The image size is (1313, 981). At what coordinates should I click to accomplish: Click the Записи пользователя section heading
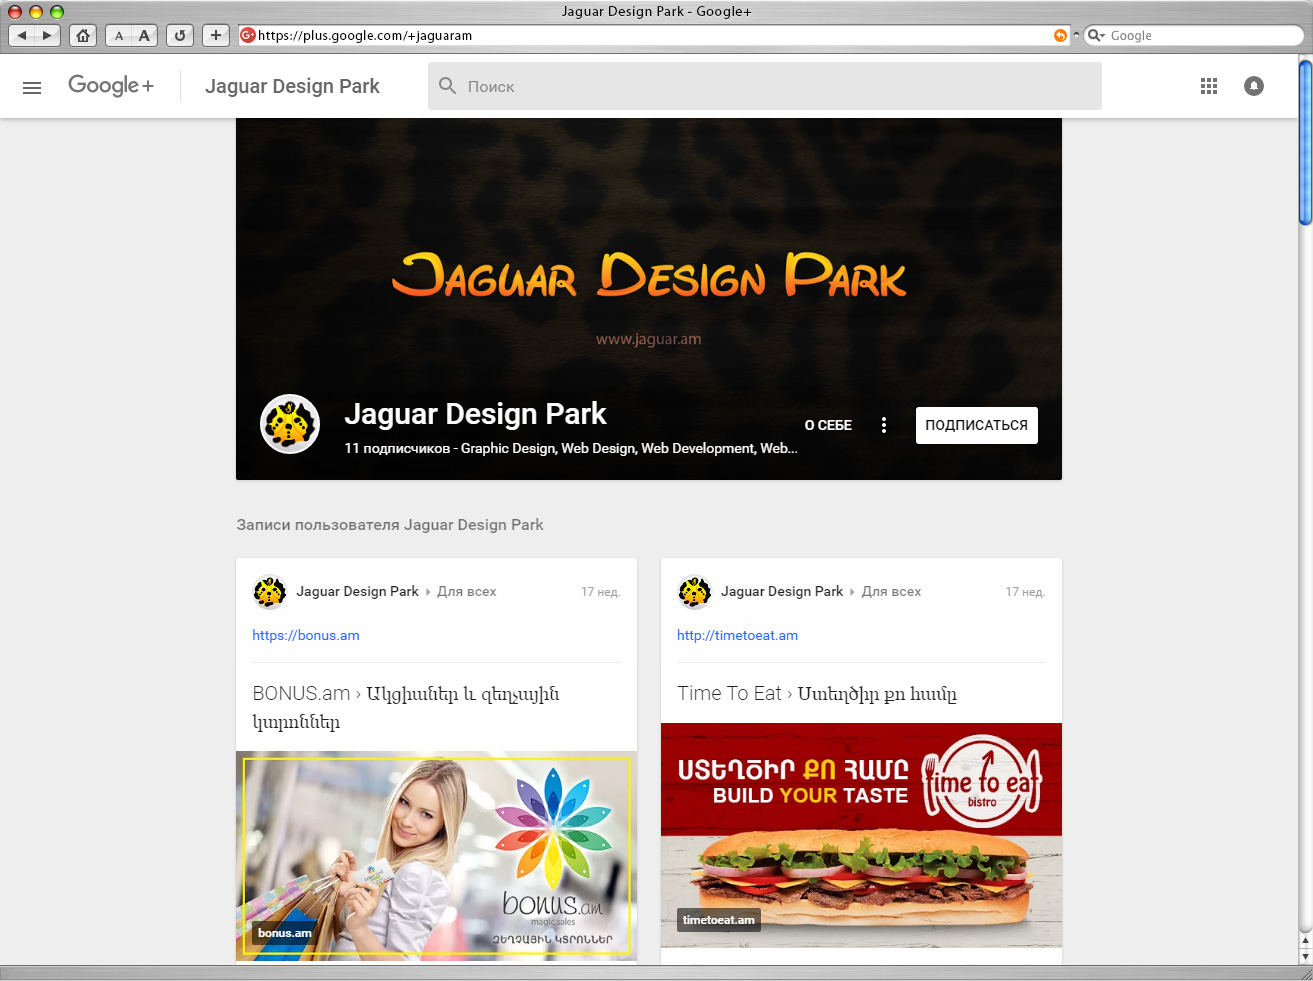click(x=390, y=525)
